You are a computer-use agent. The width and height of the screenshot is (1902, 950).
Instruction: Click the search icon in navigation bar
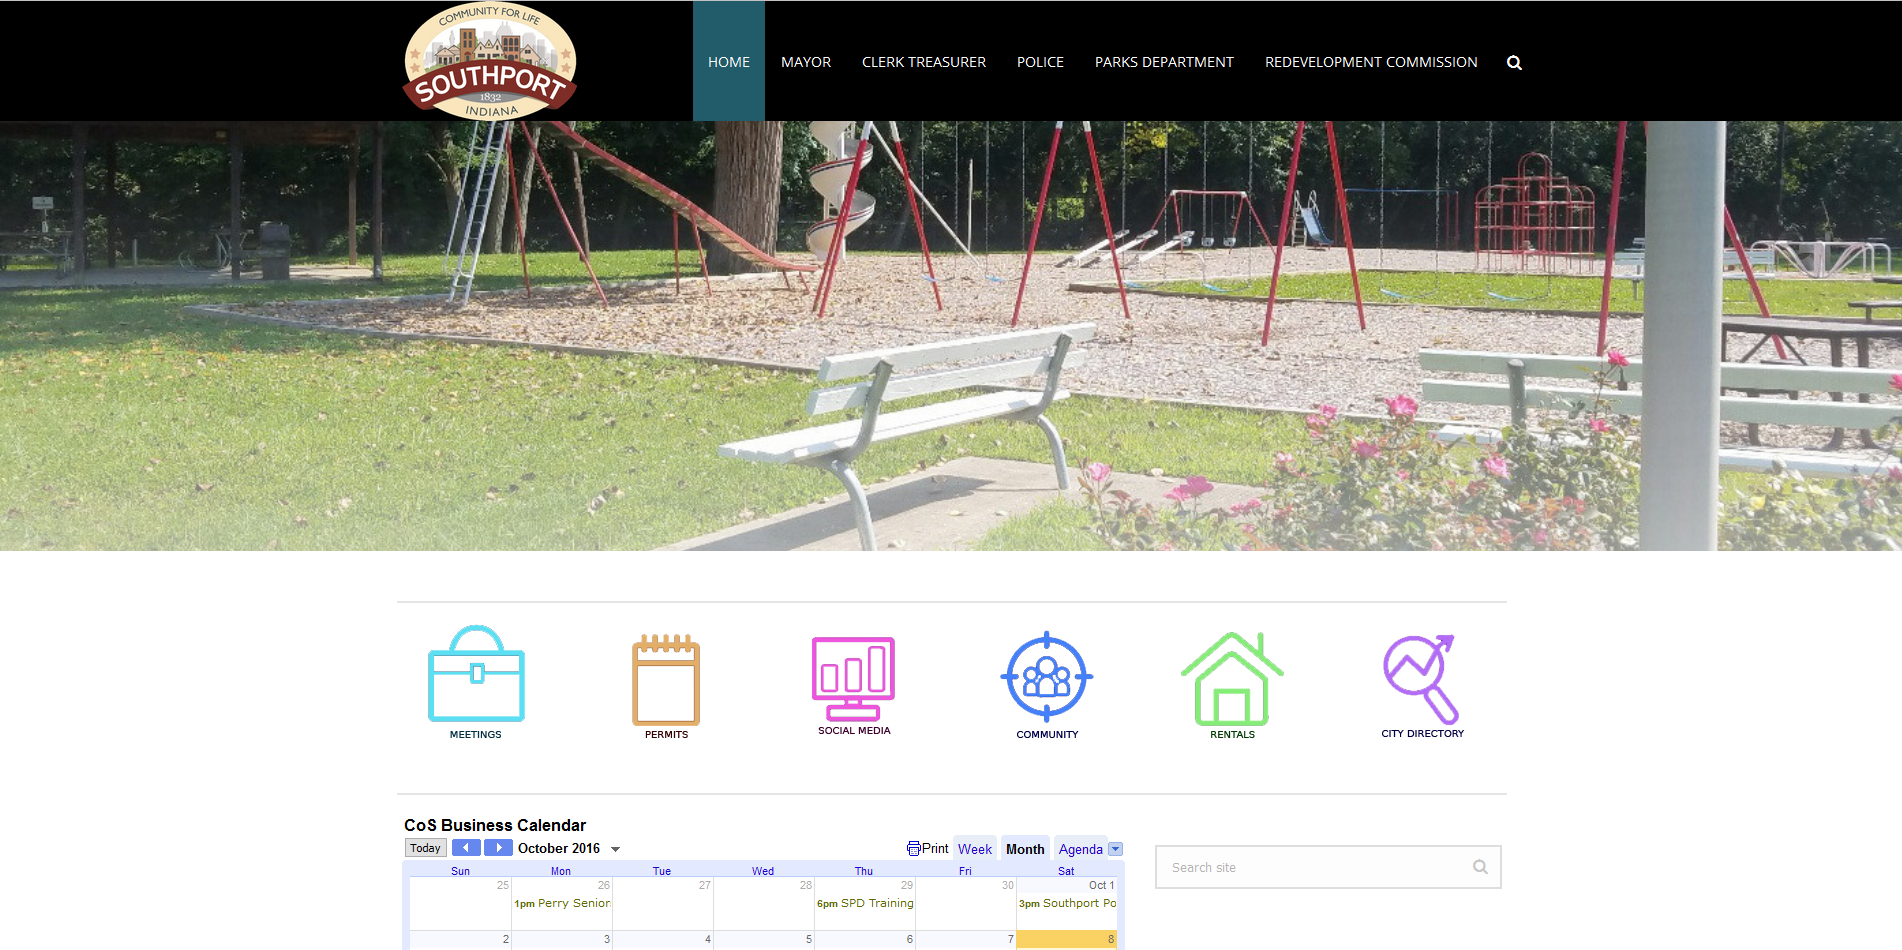pyautogui.click(x=1514, y=63)
